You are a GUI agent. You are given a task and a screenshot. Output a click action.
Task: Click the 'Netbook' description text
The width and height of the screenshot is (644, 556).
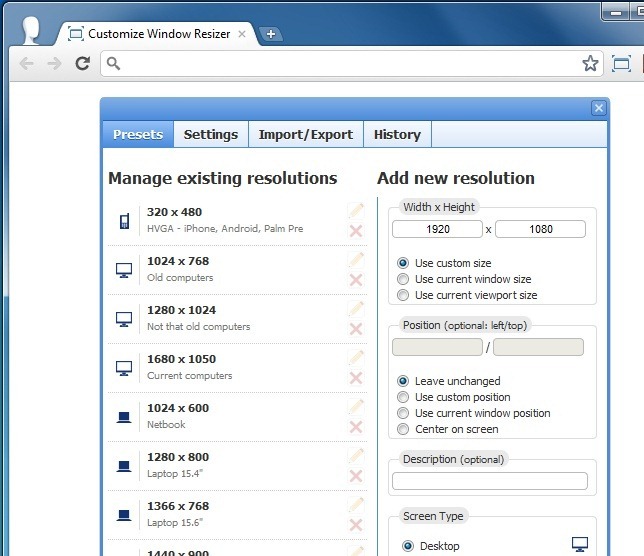click(166, 425)
